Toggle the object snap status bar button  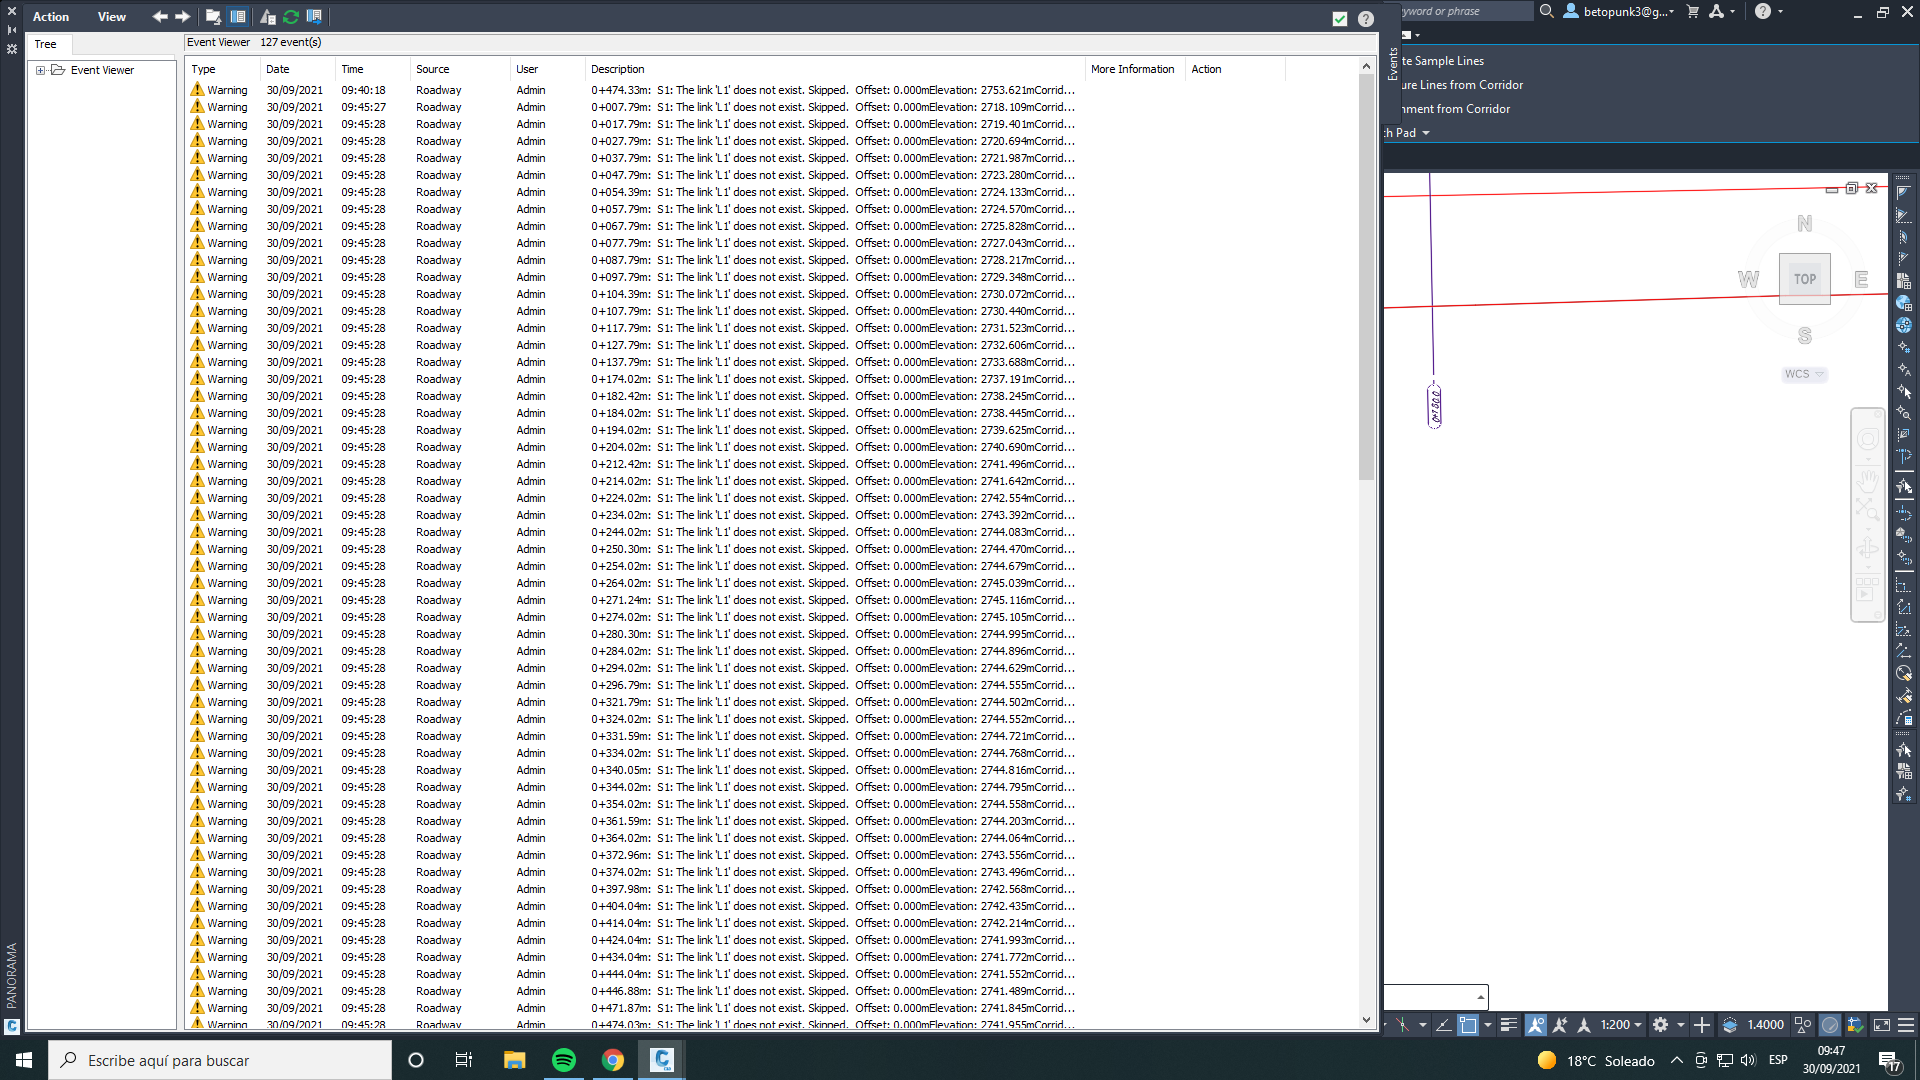[x=1467, y=1025]
